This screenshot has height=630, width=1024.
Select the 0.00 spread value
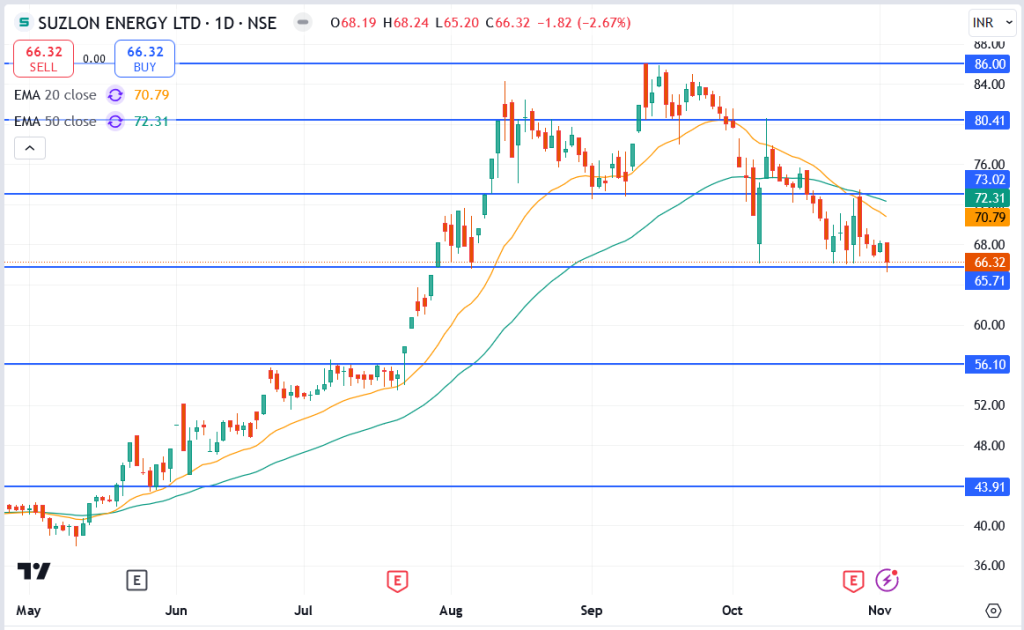[x=94, y=59]
